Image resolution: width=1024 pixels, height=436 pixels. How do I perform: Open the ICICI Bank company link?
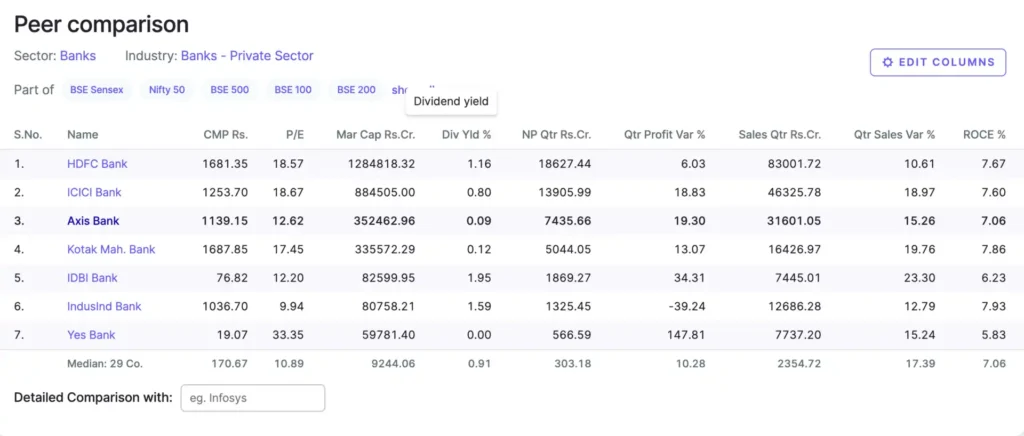[x=94, y=193]
